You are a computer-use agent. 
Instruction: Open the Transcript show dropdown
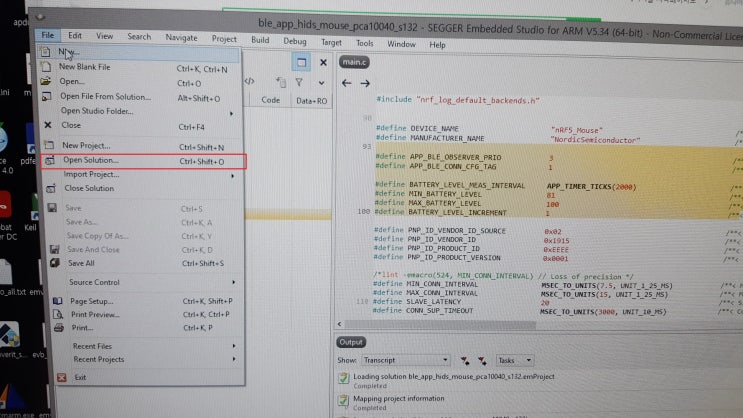(x=405, y=360)
